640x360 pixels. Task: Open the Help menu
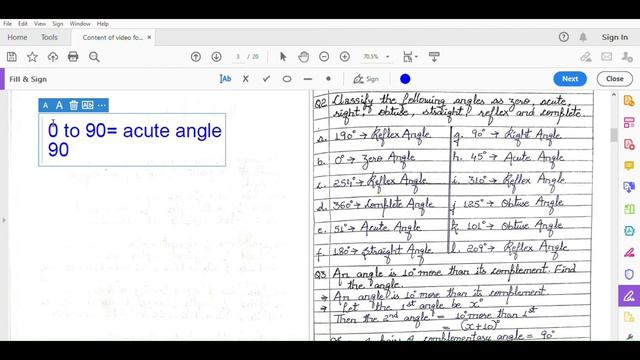coord(102,24)
